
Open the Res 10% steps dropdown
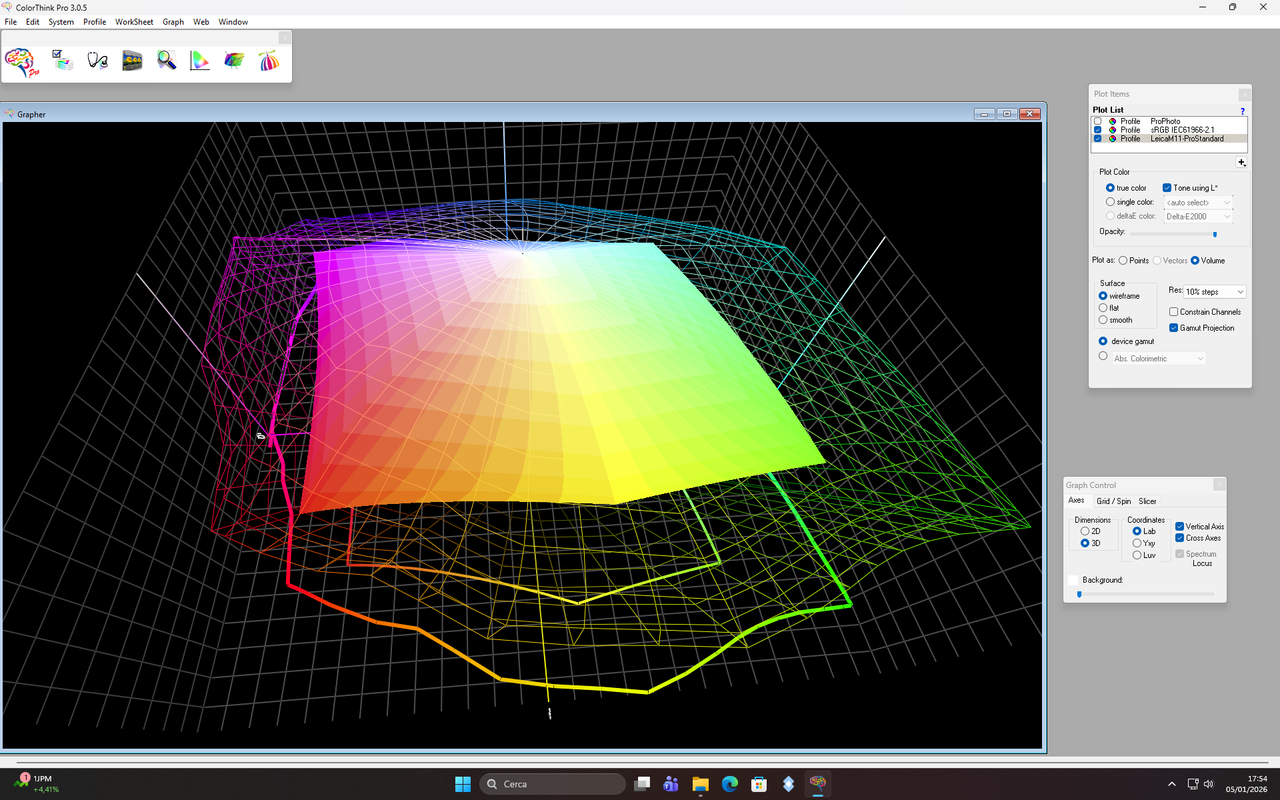(x=1214, y=292)
